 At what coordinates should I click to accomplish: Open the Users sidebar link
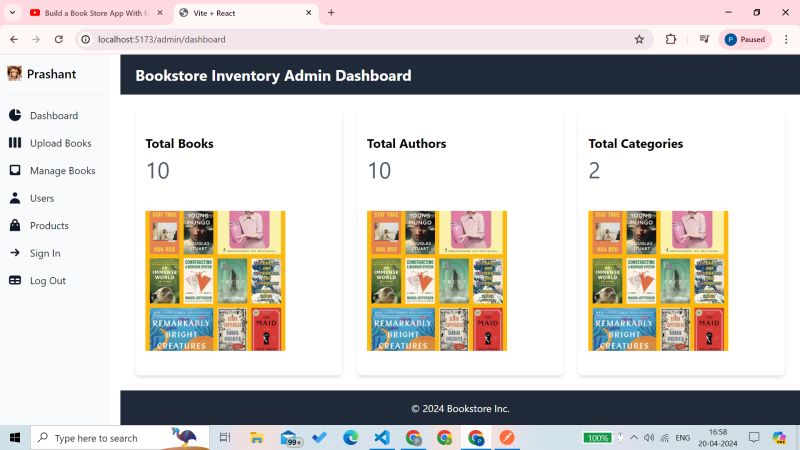coord(42,198)
